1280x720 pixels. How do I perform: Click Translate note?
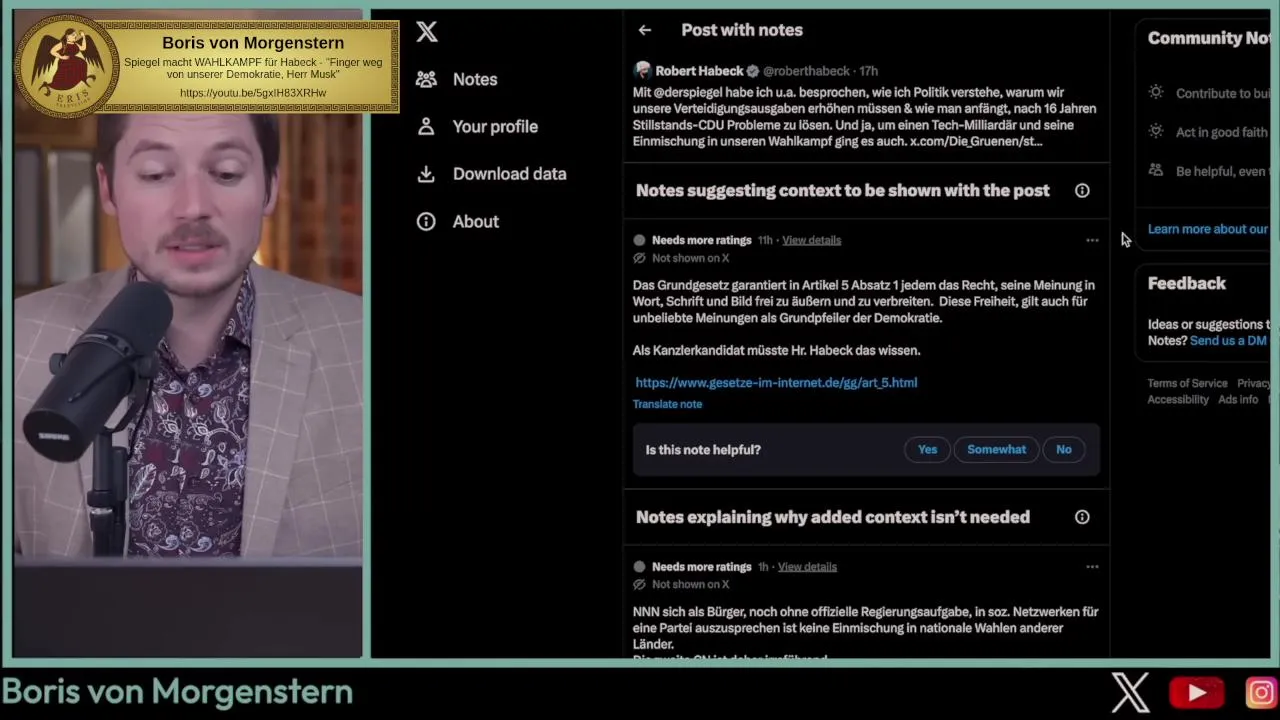point(667,404)
